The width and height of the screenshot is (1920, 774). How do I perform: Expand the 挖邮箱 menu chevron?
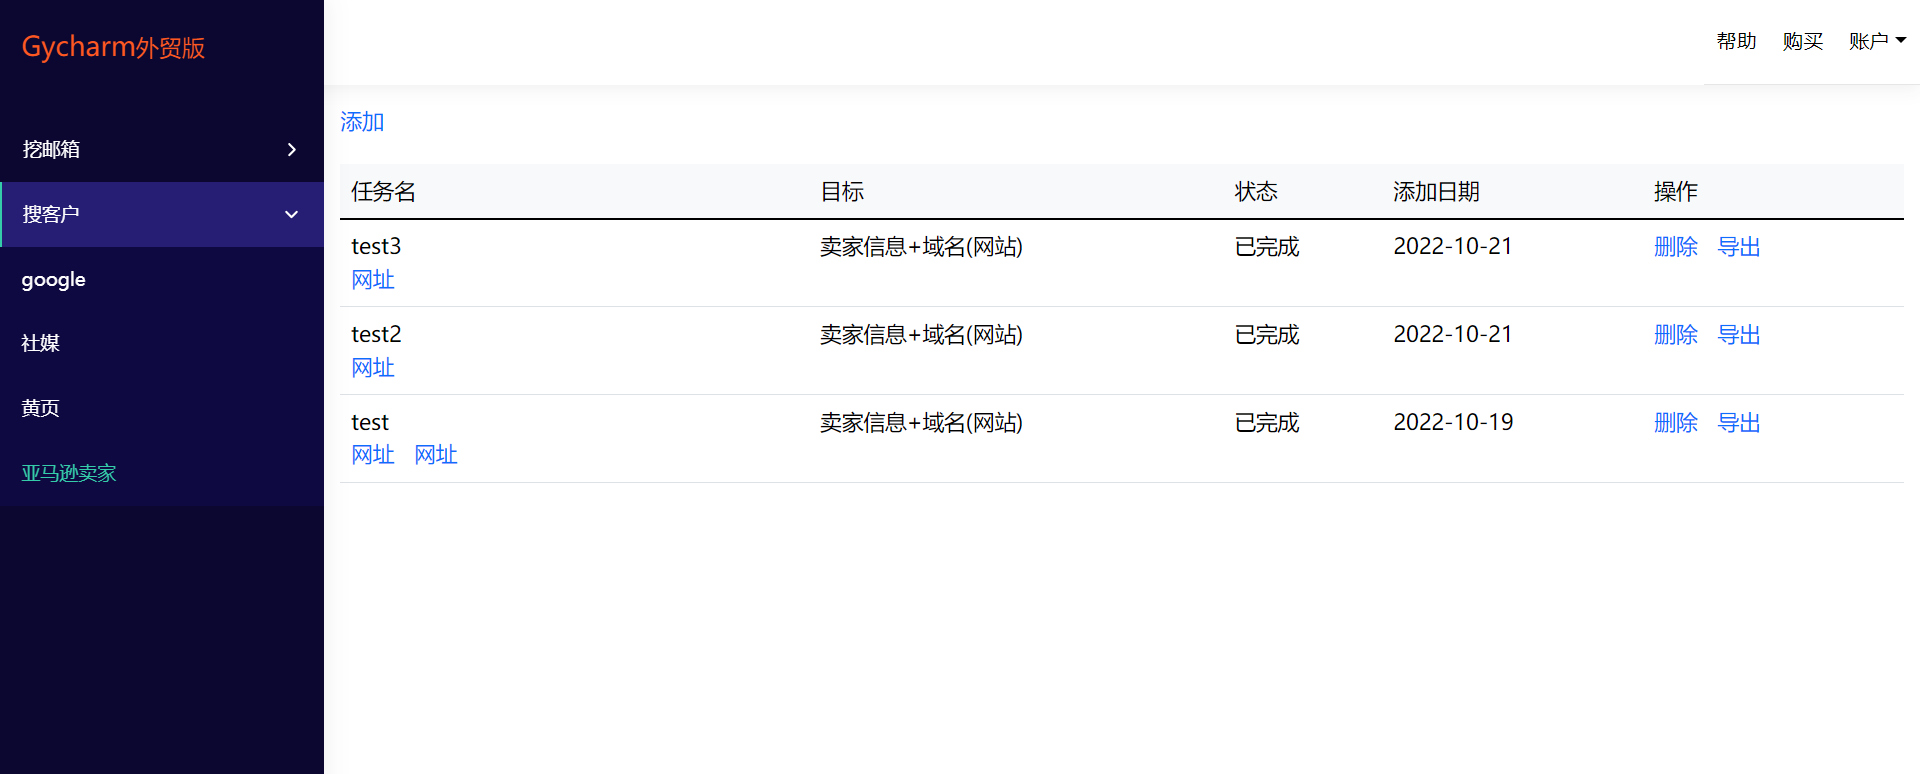click(x=292, y=150)
